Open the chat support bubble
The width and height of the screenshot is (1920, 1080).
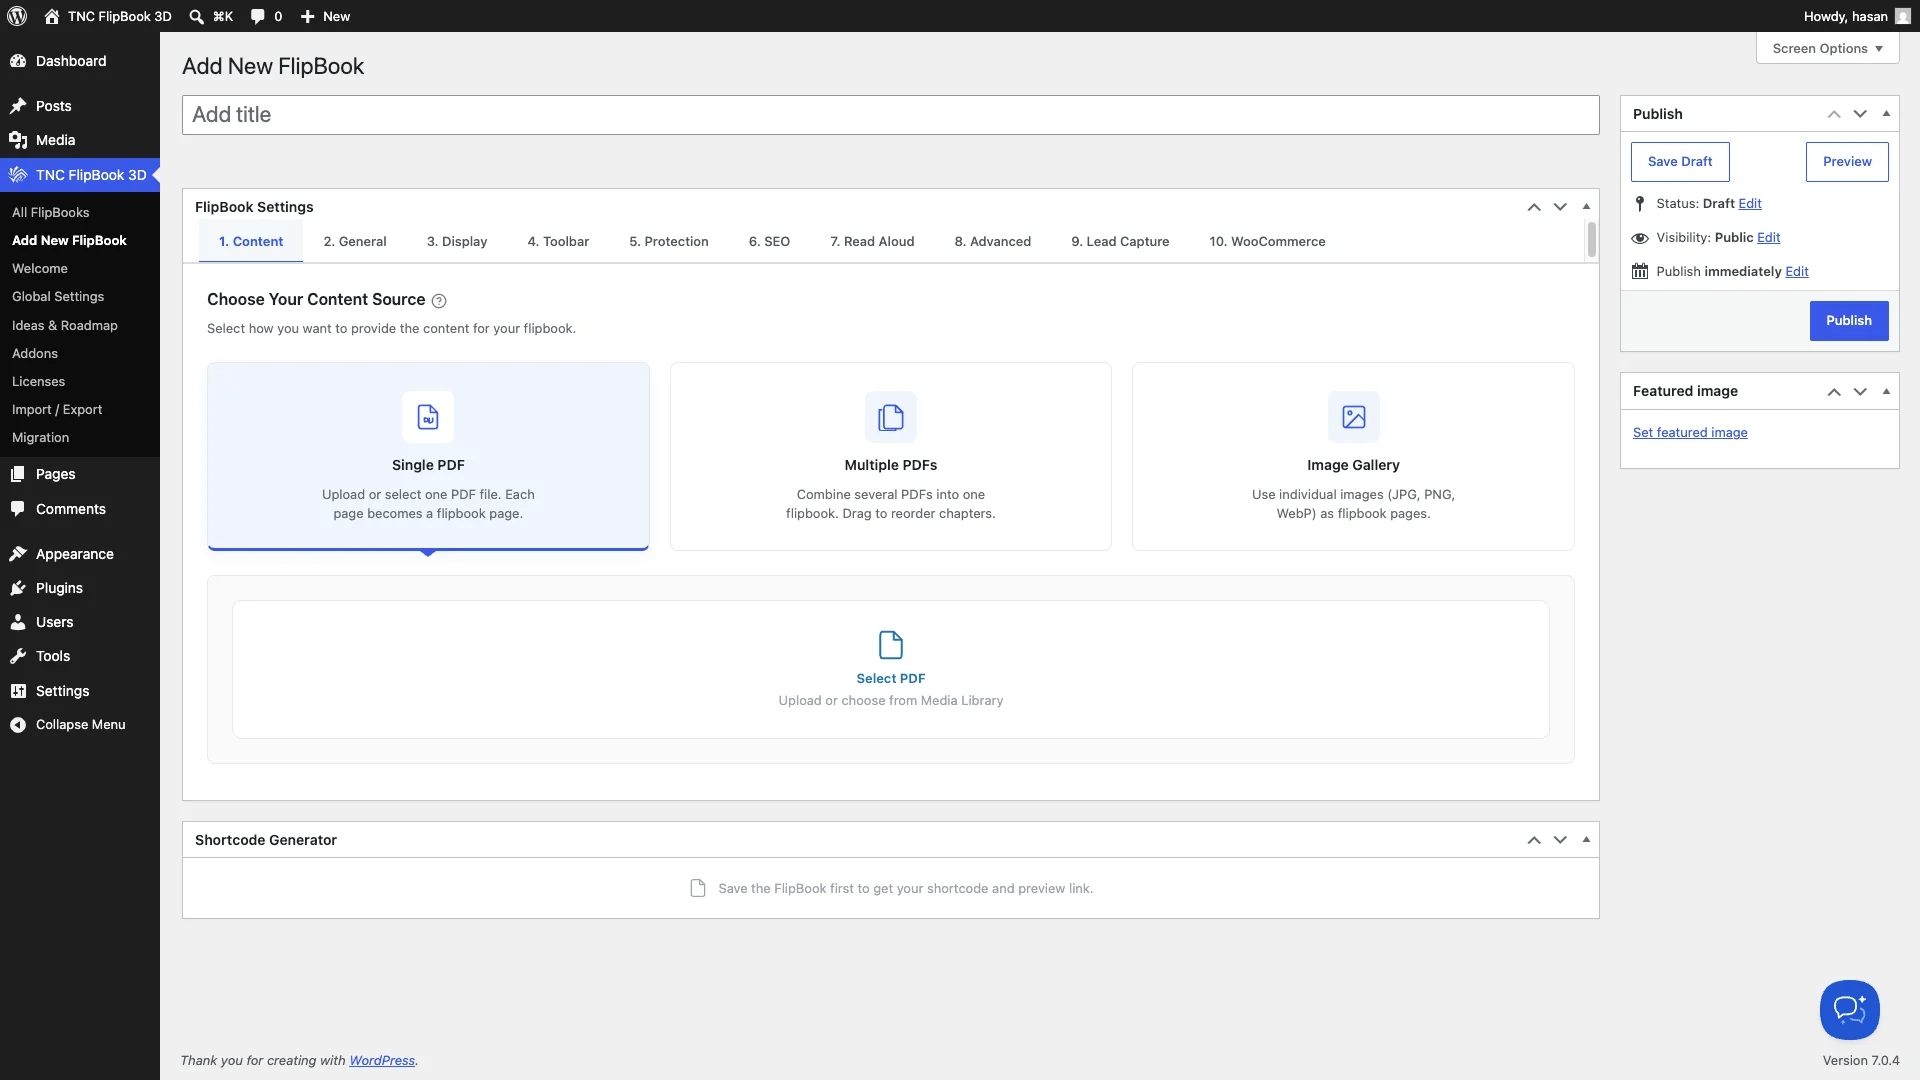1850,1010
